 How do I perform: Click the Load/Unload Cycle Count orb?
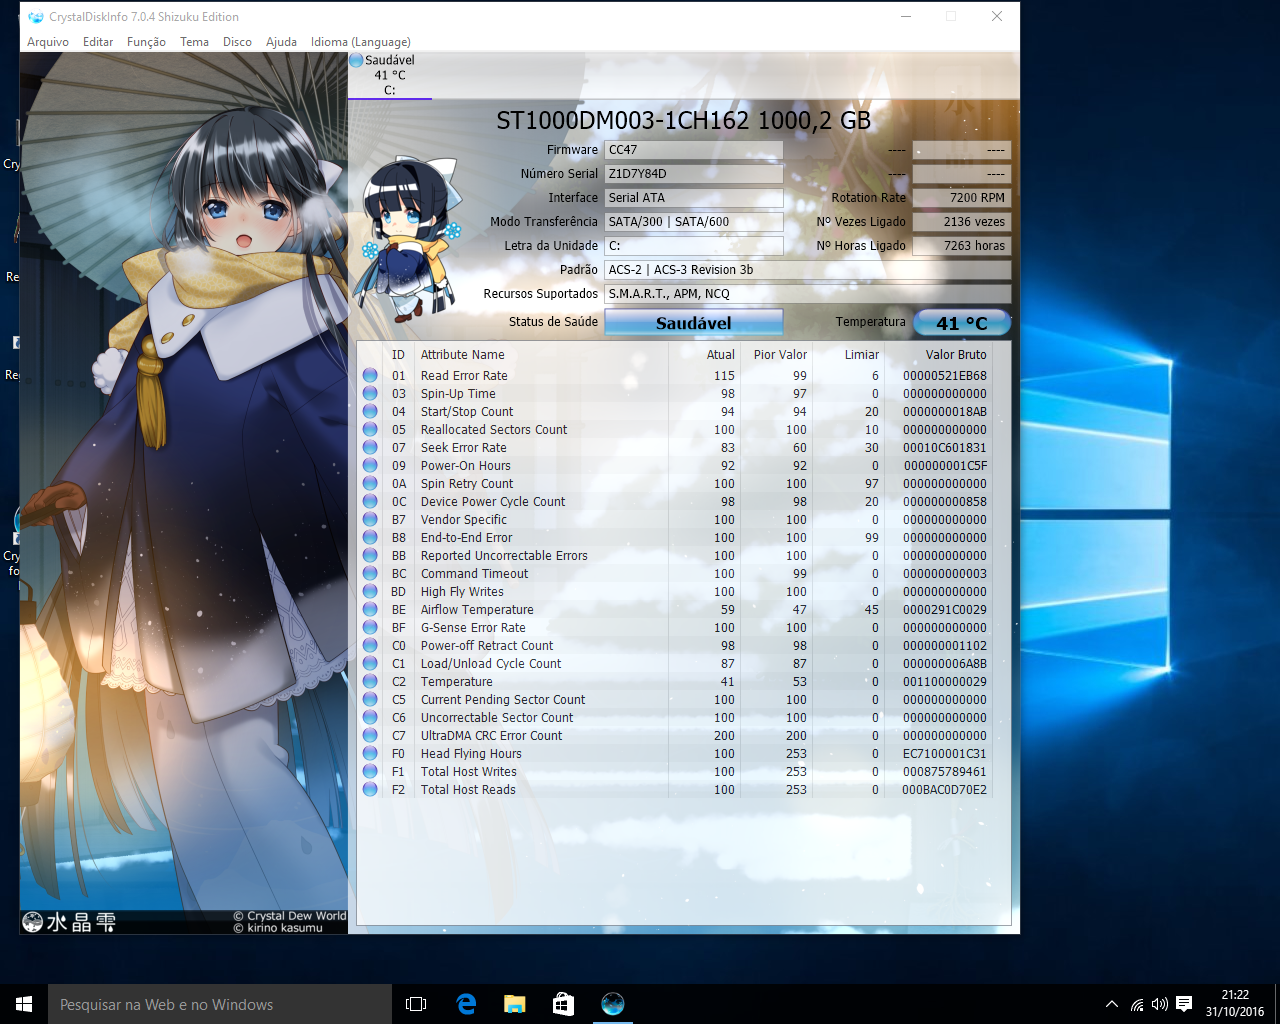click(370, 664)
